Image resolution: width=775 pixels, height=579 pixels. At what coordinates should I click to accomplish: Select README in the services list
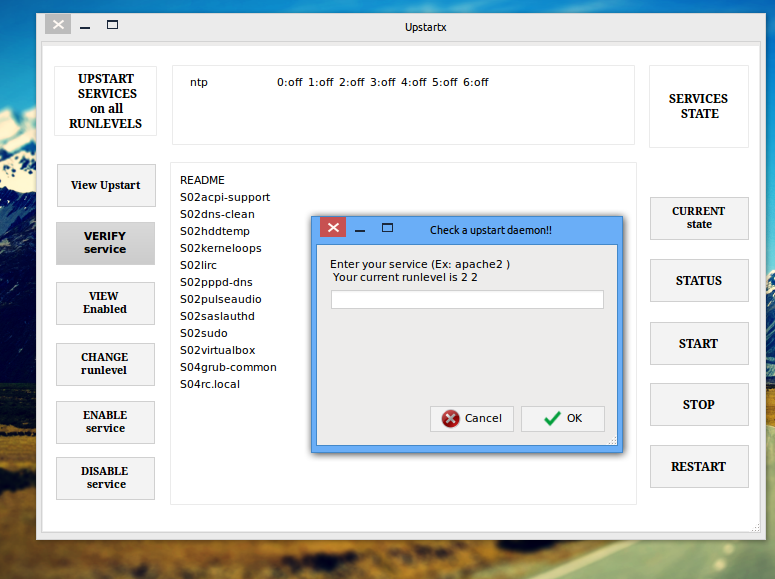(202, 180)
